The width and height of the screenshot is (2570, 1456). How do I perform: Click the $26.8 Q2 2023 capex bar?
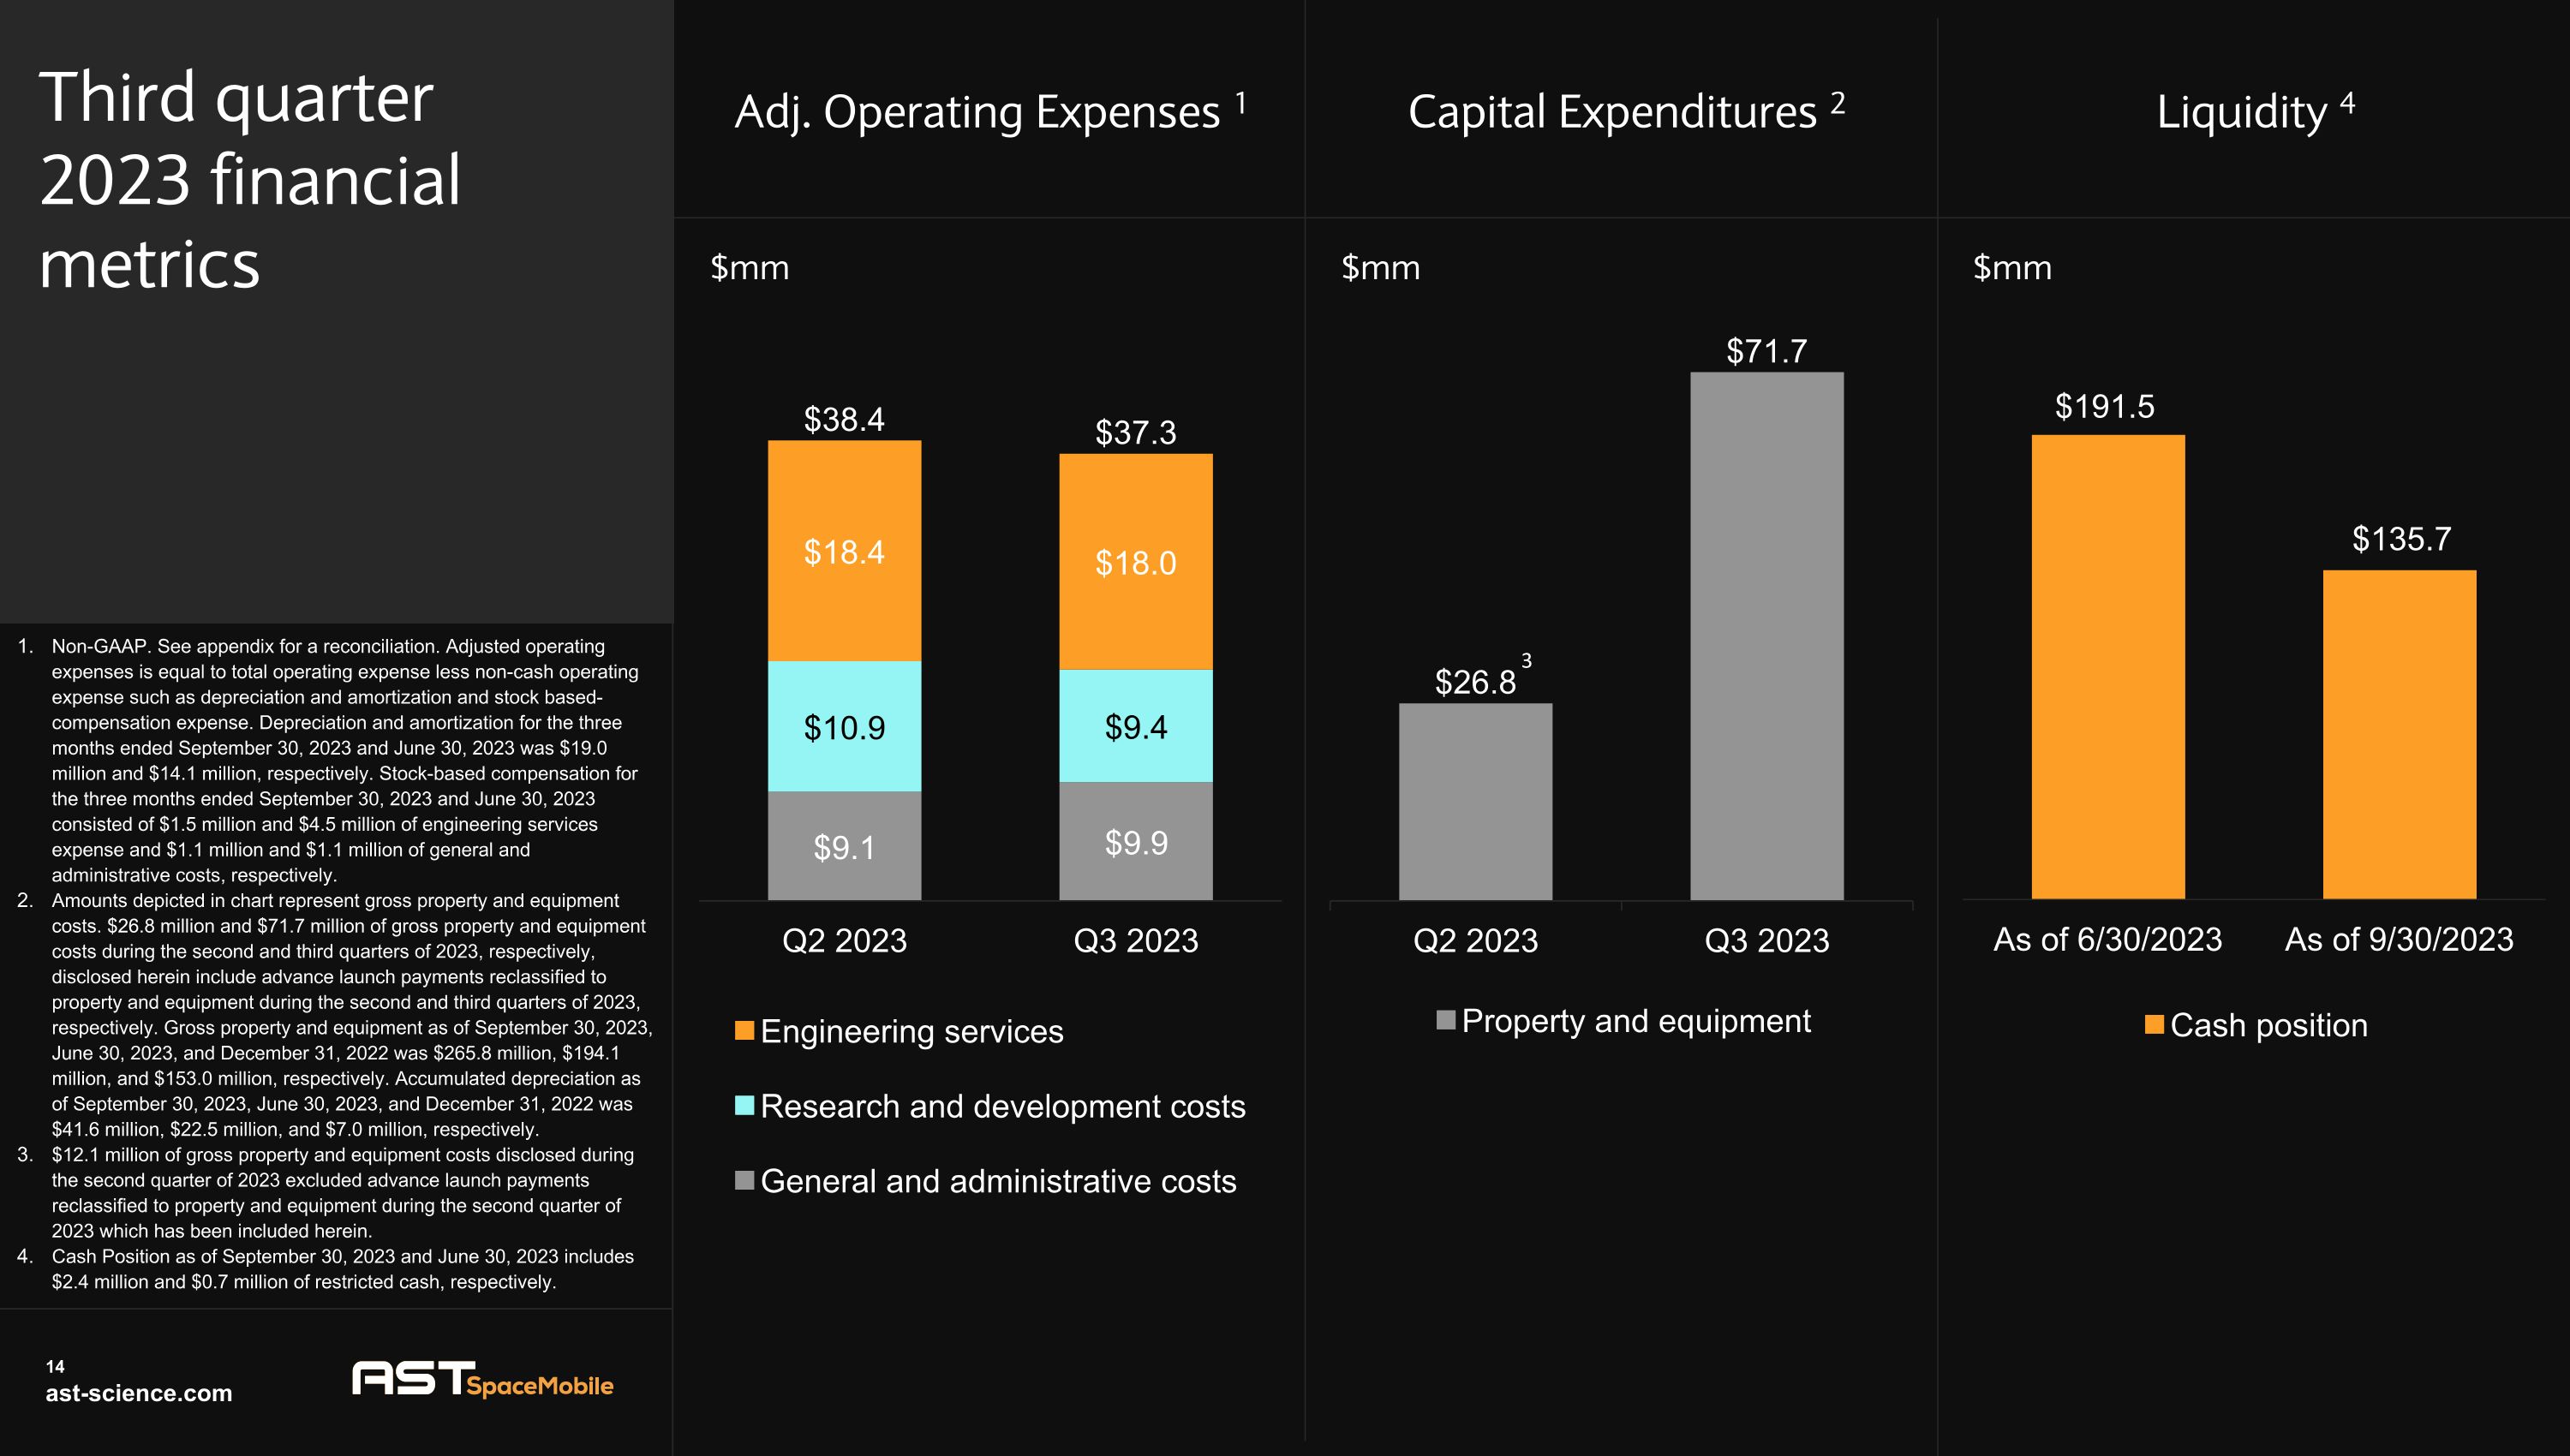tap(1475, 800)
